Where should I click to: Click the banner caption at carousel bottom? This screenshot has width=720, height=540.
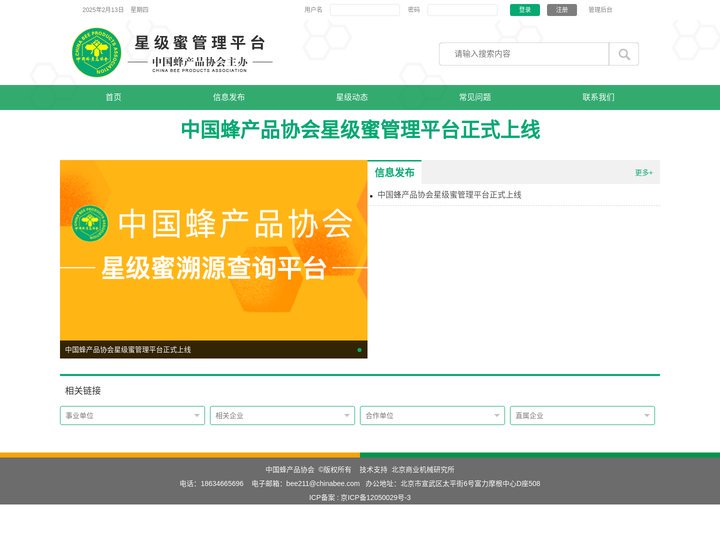(128, 350)
